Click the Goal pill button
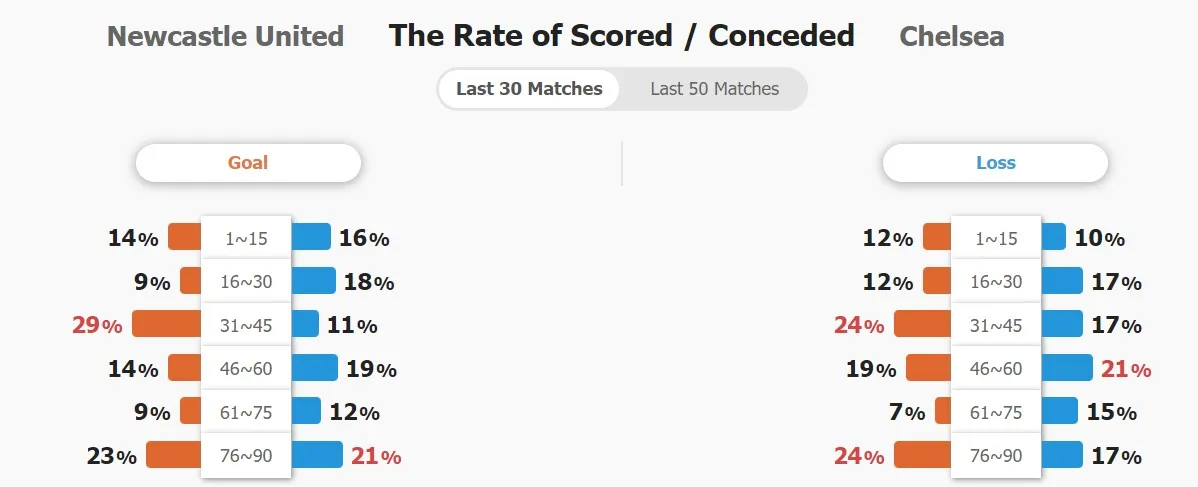This screenshot has height=487, width=1198. [248, 163]
